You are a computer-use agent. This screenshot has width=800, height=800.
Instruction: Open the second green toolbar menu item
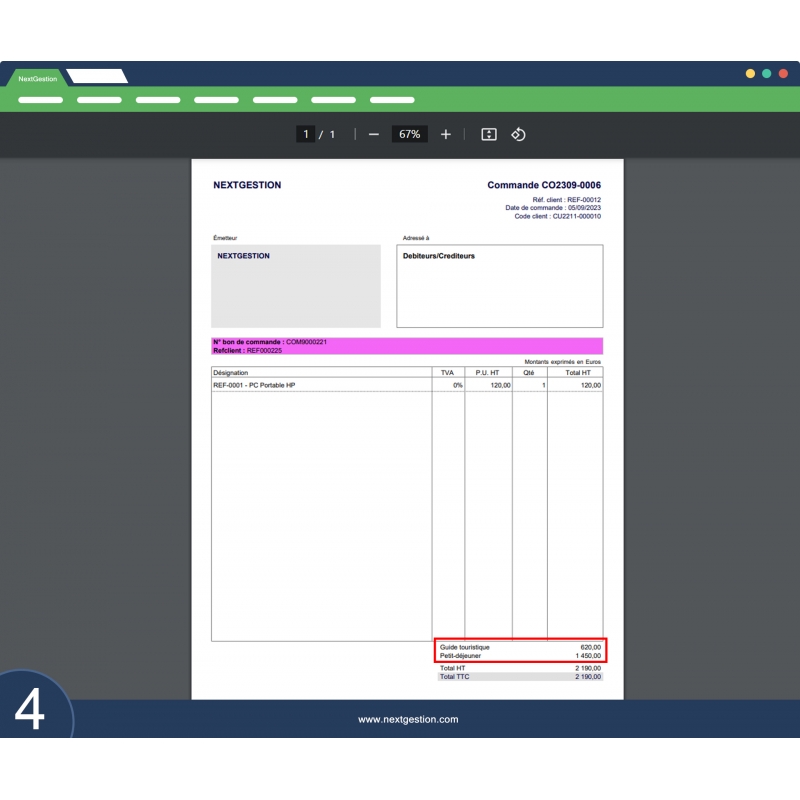(99, 100)
